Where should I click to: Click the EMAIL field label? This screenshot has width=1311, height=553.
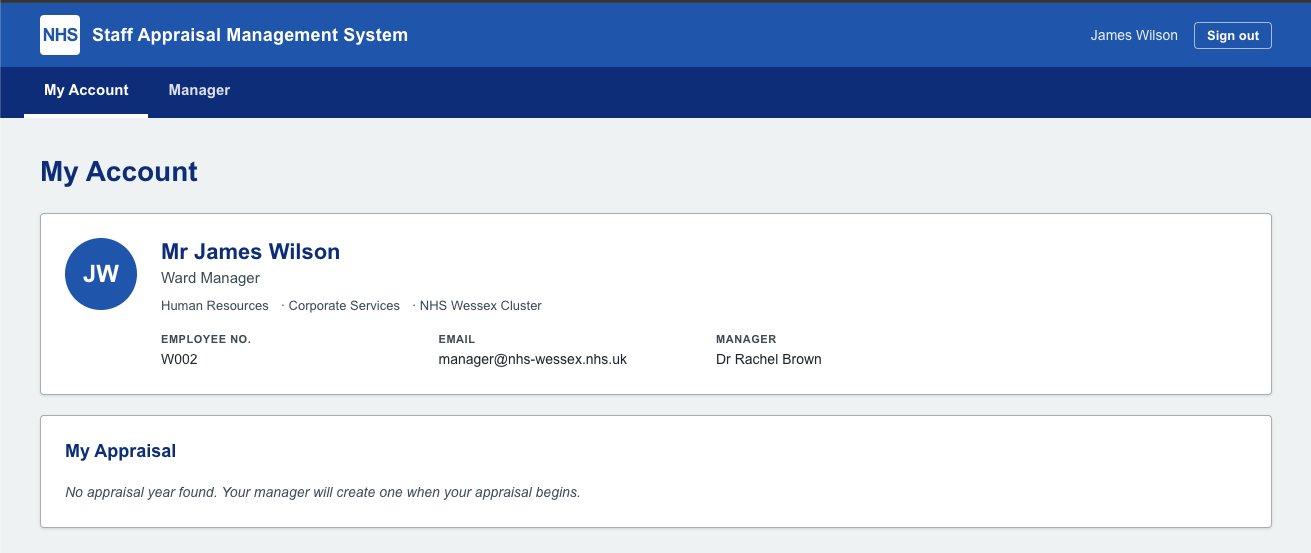(457, 339)
